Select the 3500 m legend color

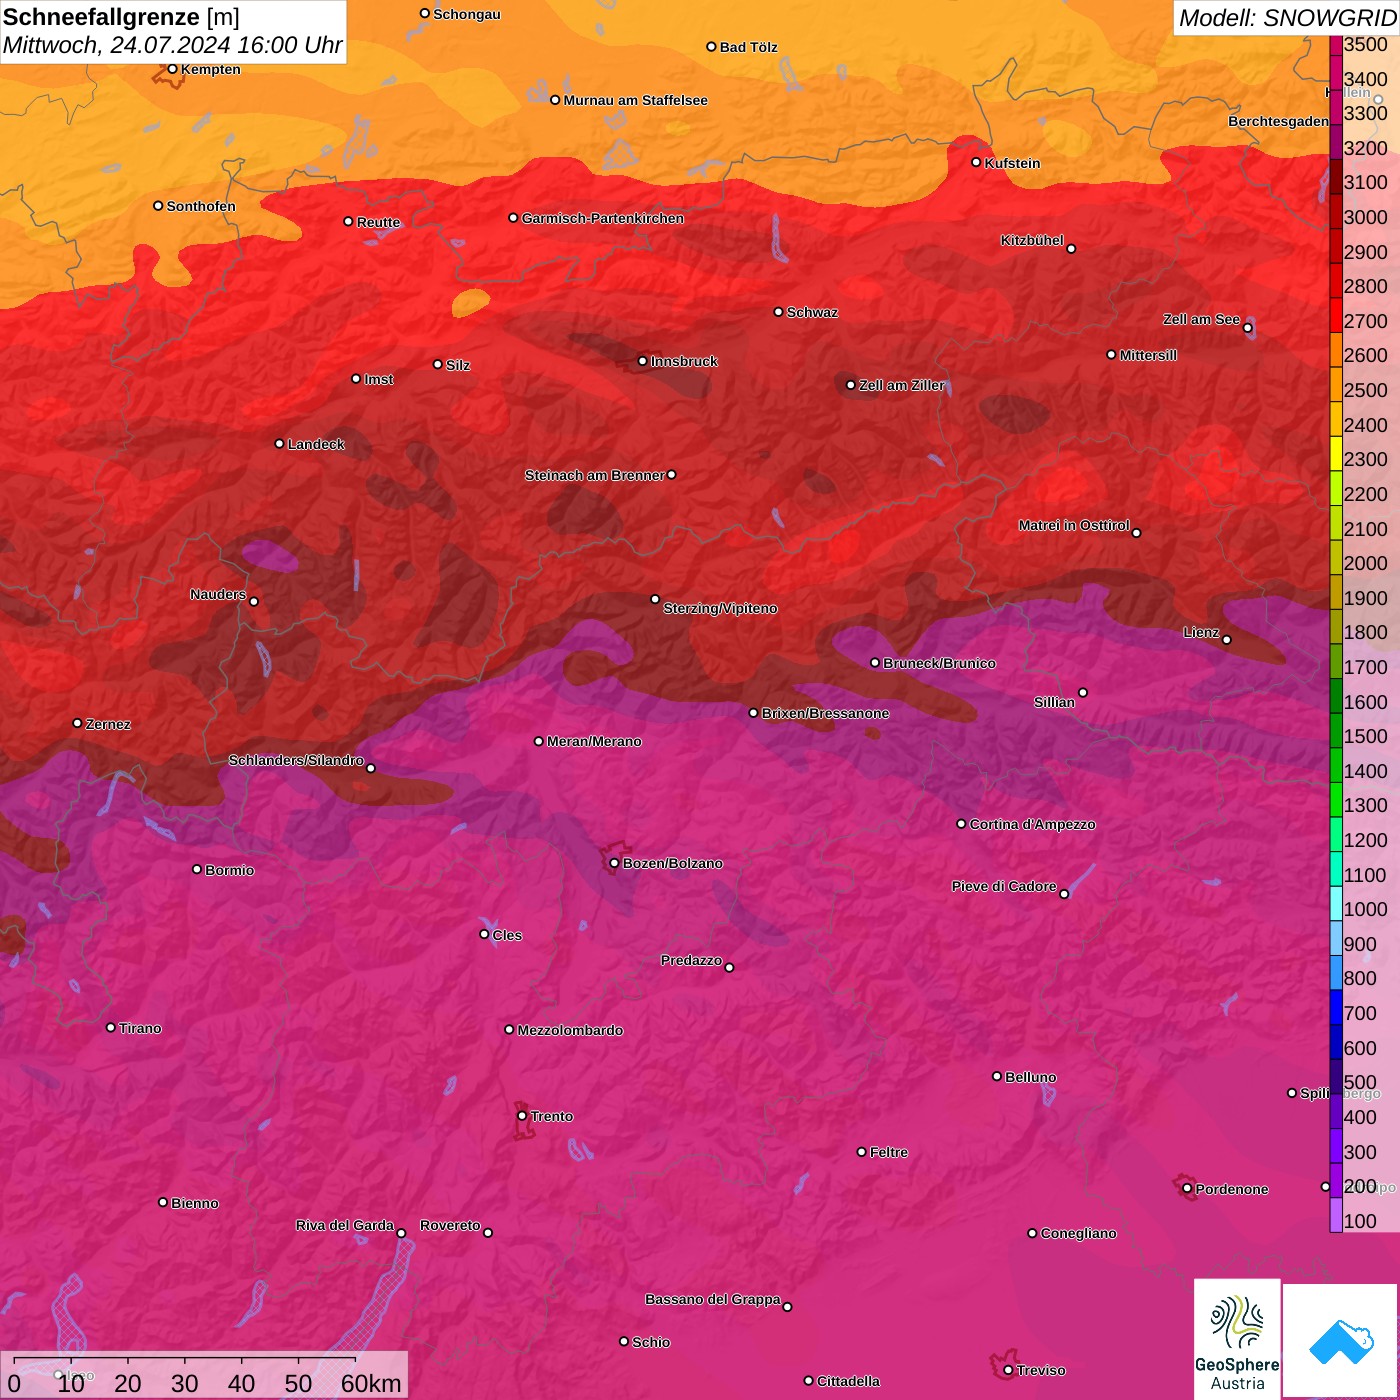coord(1336,44)
